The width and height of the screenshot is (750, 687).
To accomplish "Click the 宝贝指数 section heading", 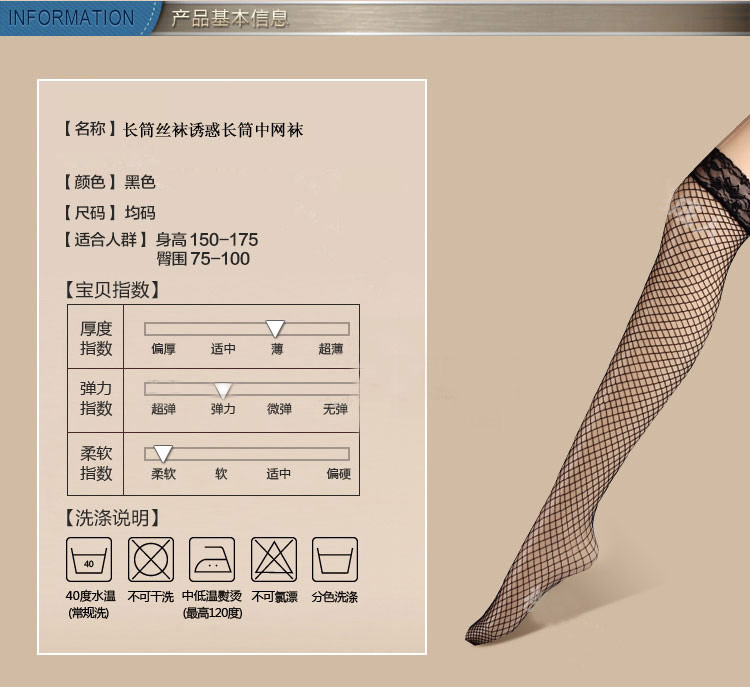I will pyautogui.click(x=112, y=290).
